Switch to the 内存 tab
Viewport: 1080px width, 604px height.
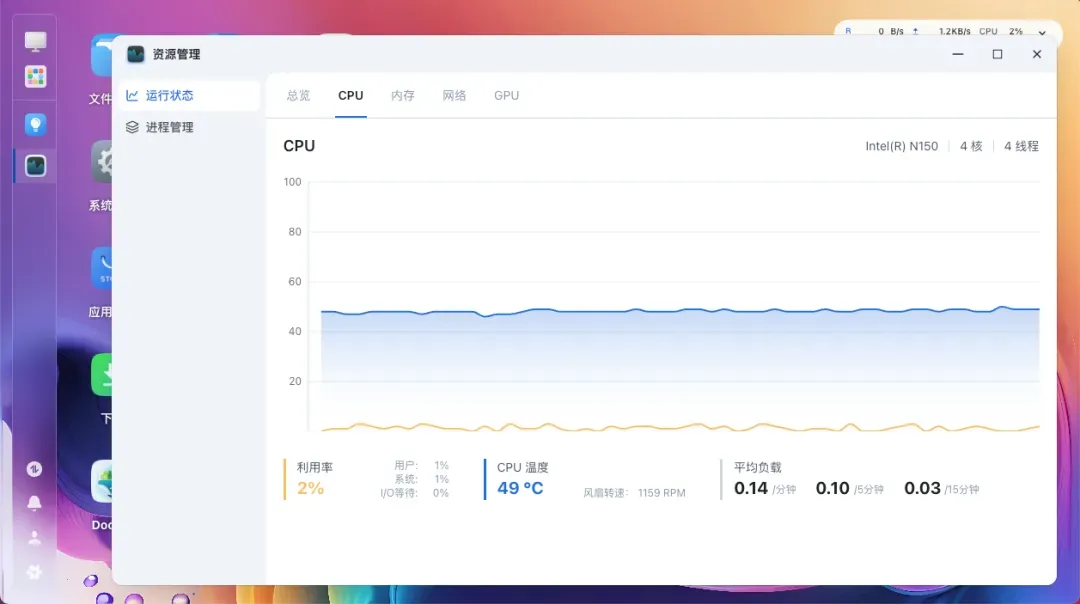point(403,96)
